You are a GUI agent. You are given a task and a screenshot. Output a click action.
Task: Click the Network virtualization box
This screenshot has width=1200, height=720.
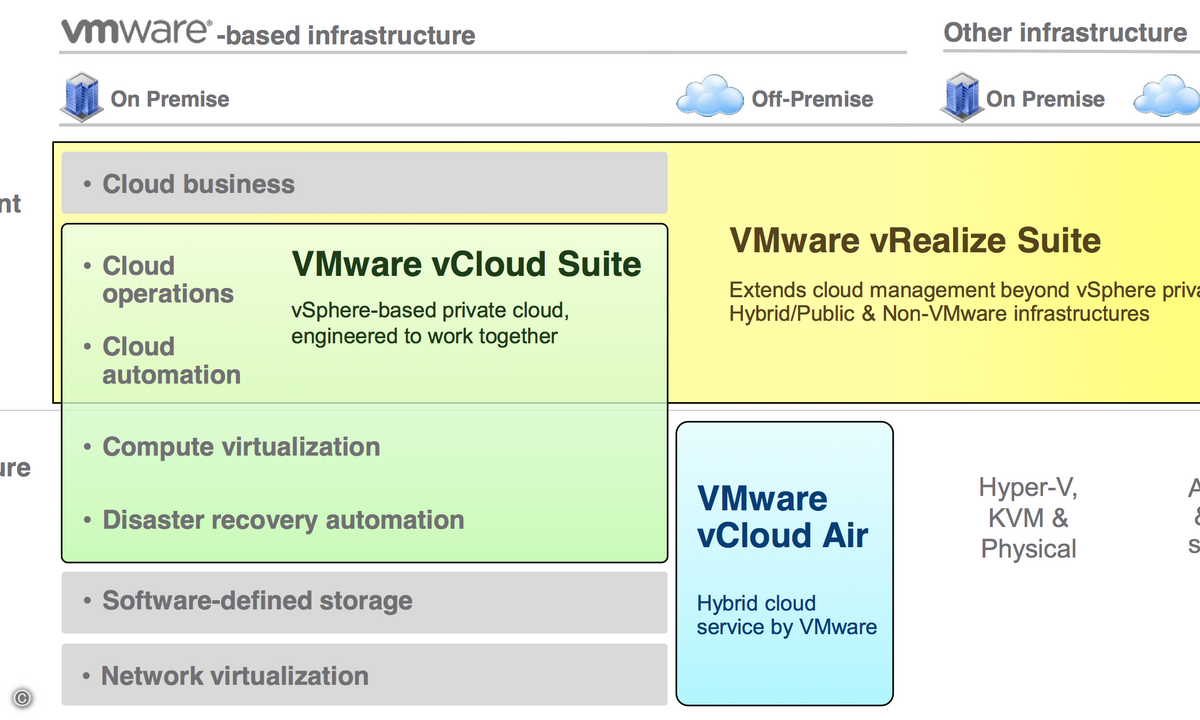coord(364,675)
